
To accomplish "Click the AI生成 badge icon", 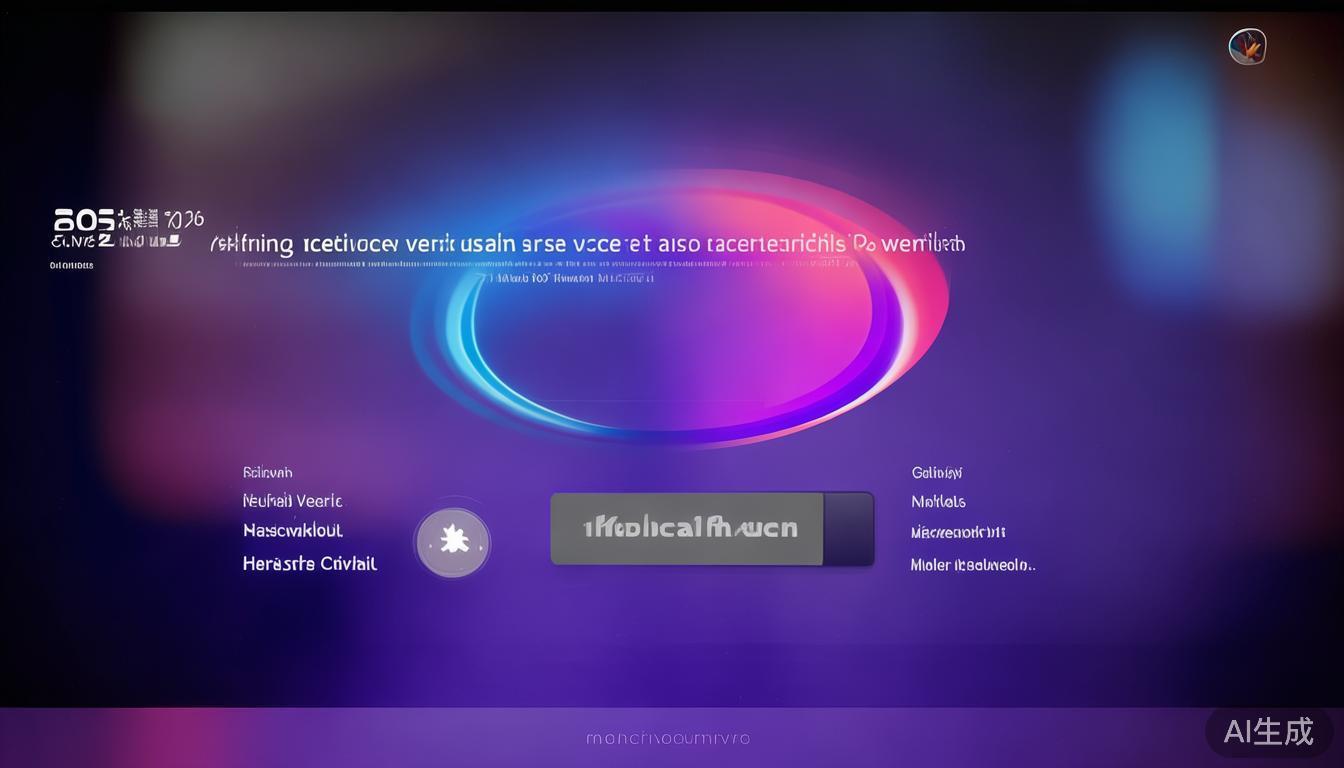I will [1268, 732].
